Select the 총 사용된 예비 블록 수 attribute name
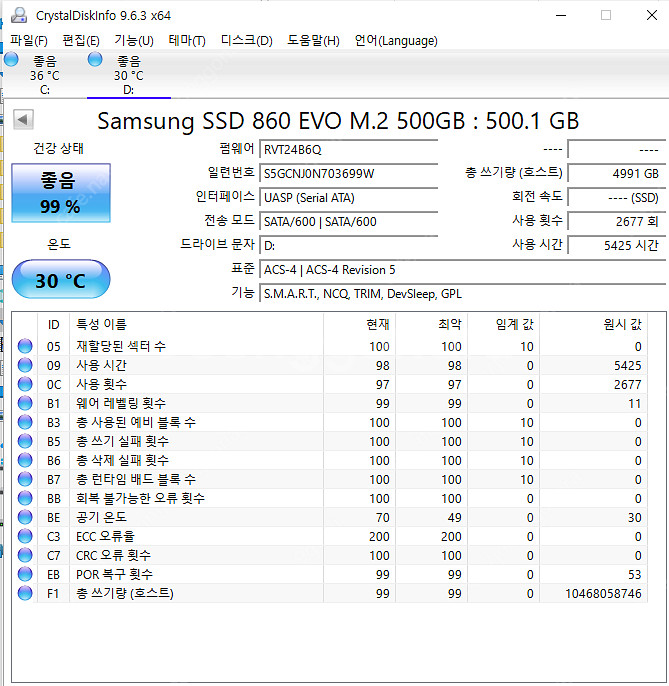The height and width of the screenshot is (686, 669). pyautogui.click(x=136, y=422)
